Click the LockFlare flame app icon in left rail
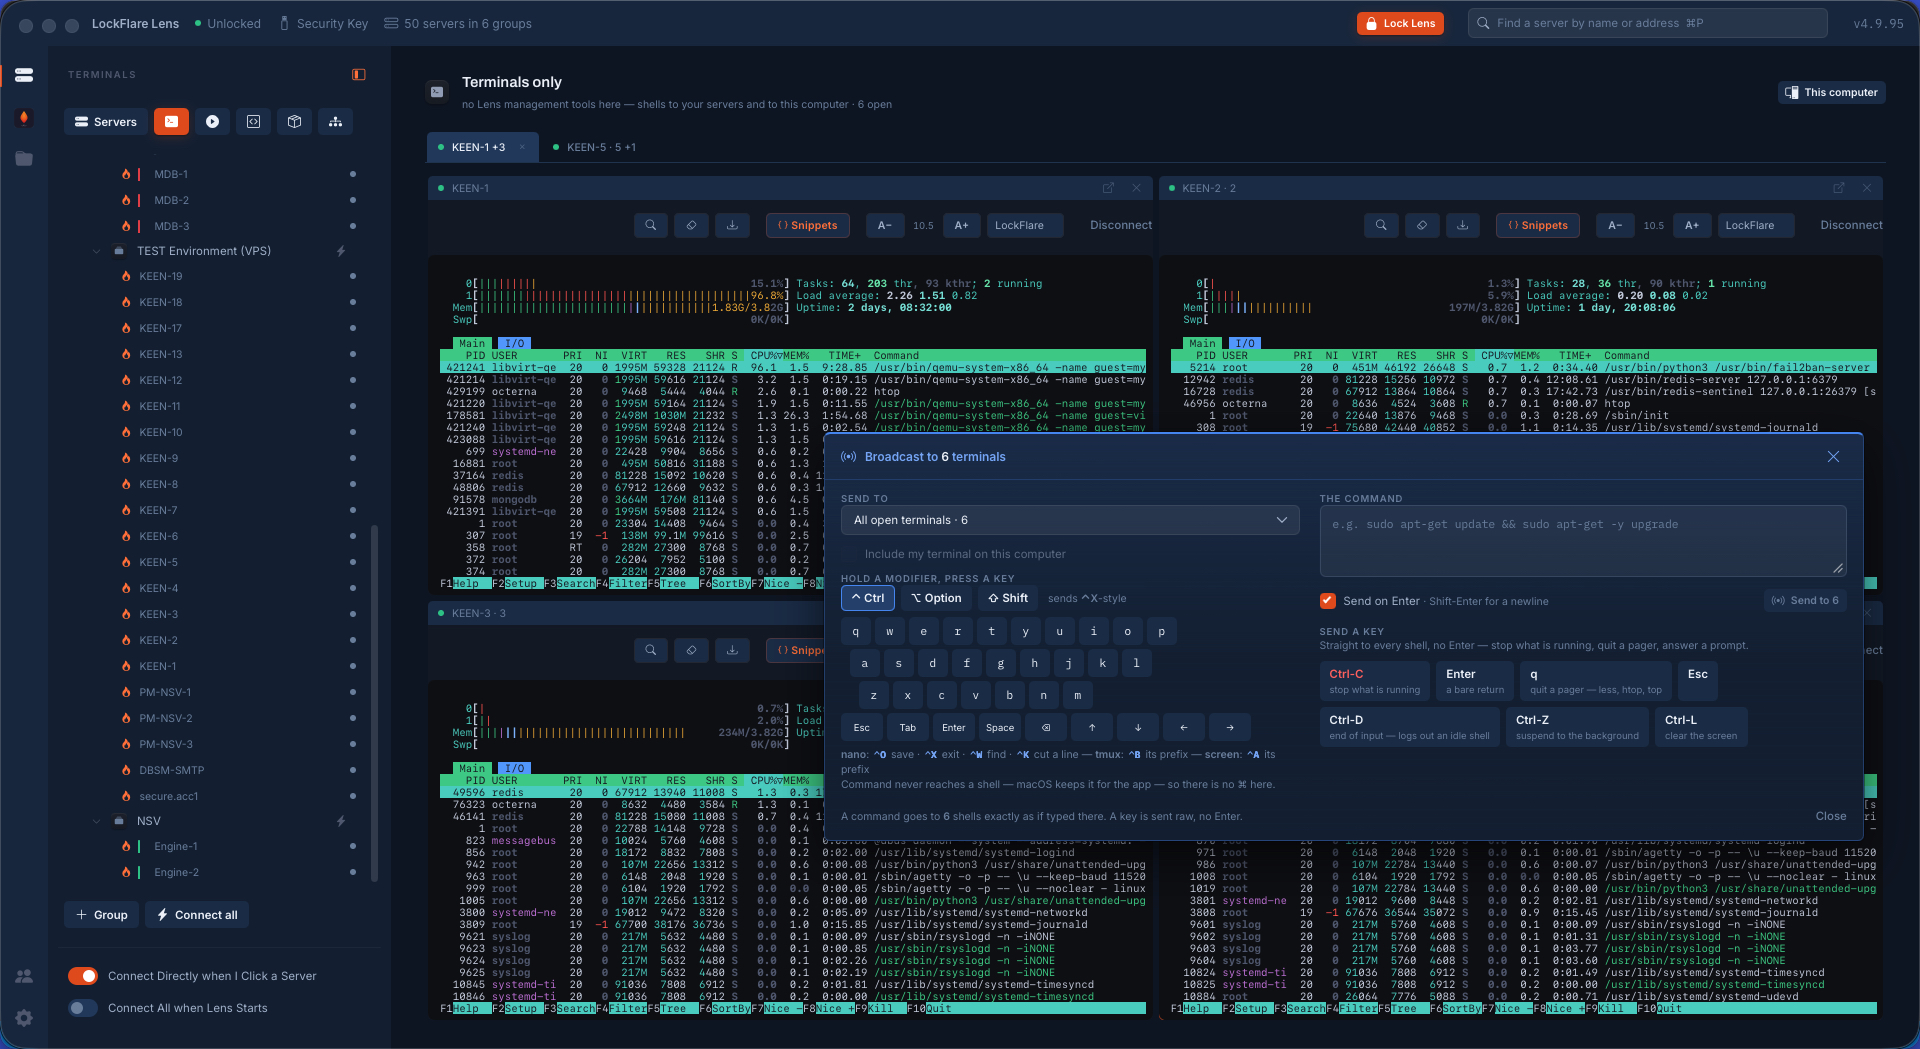Image resolution: width=1920 pixels, height=1049 pixels. [24, 117]
